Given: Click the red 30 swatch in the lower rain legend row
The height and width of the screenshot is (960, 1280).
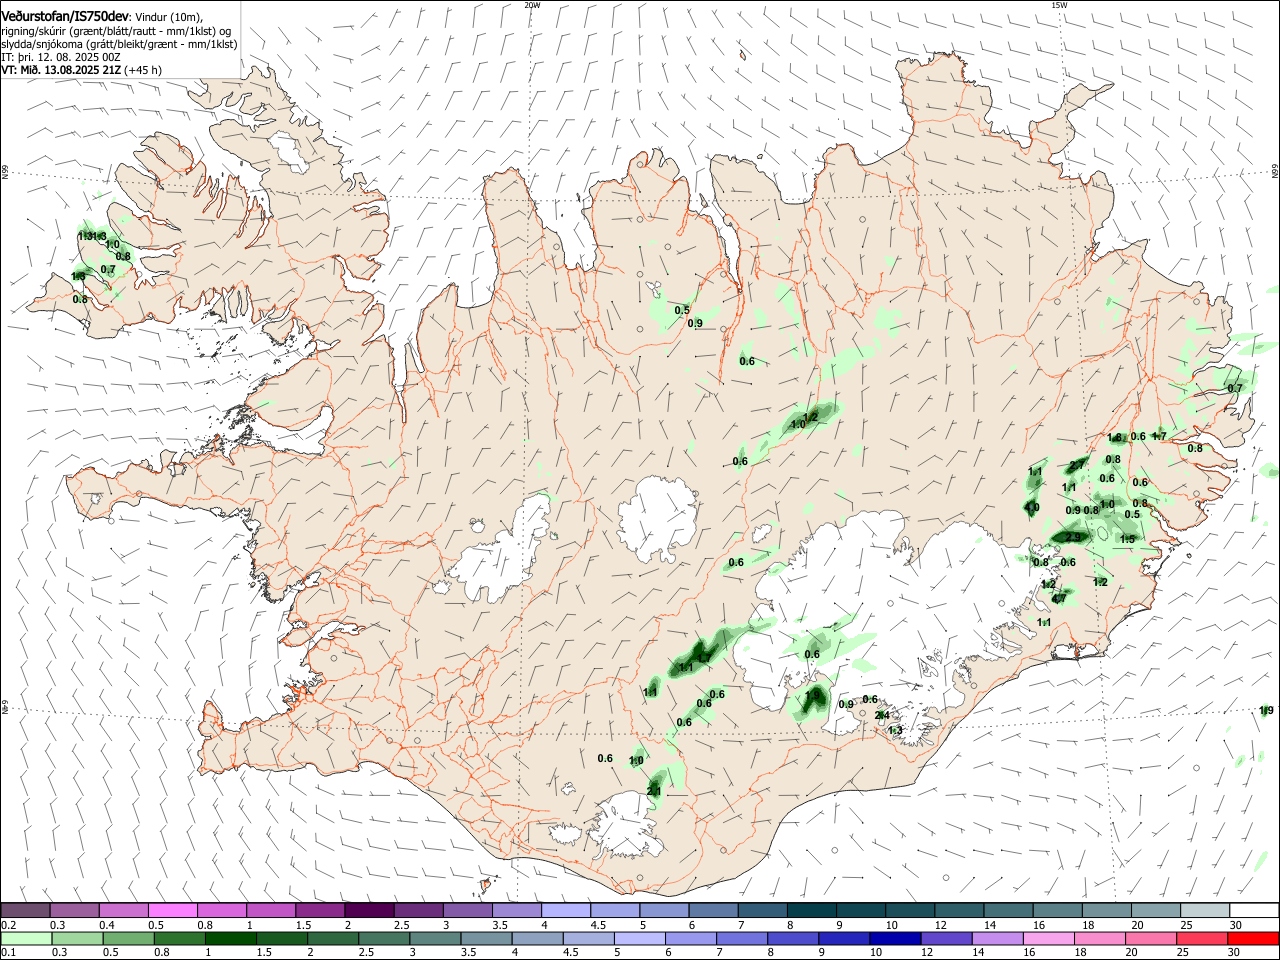Looking at the screenshot, I should click(x=1253, y=938).
